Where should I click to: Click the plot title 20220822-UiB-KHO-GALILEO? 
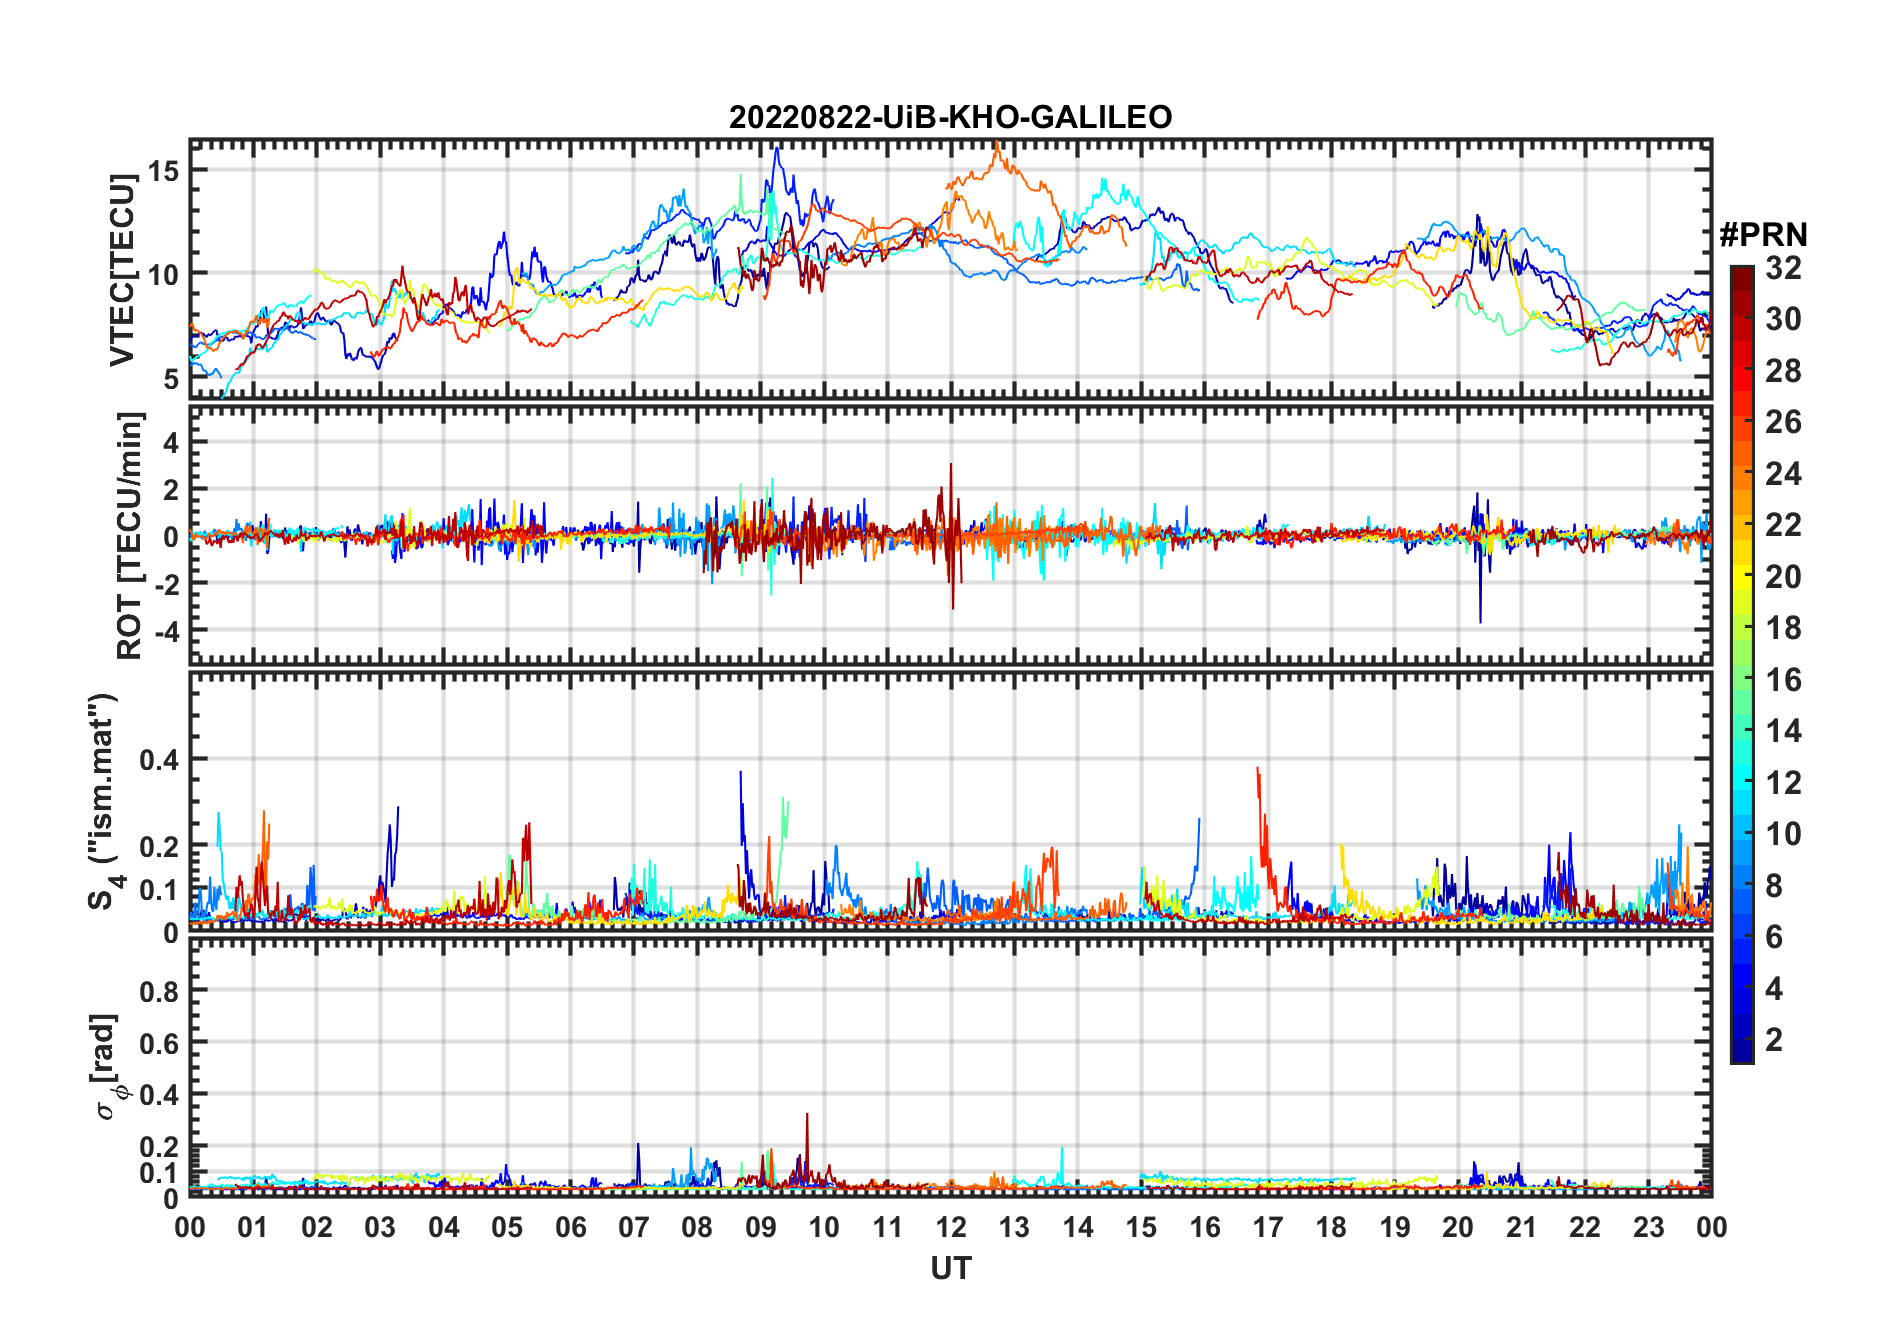[x=950, y=117]
